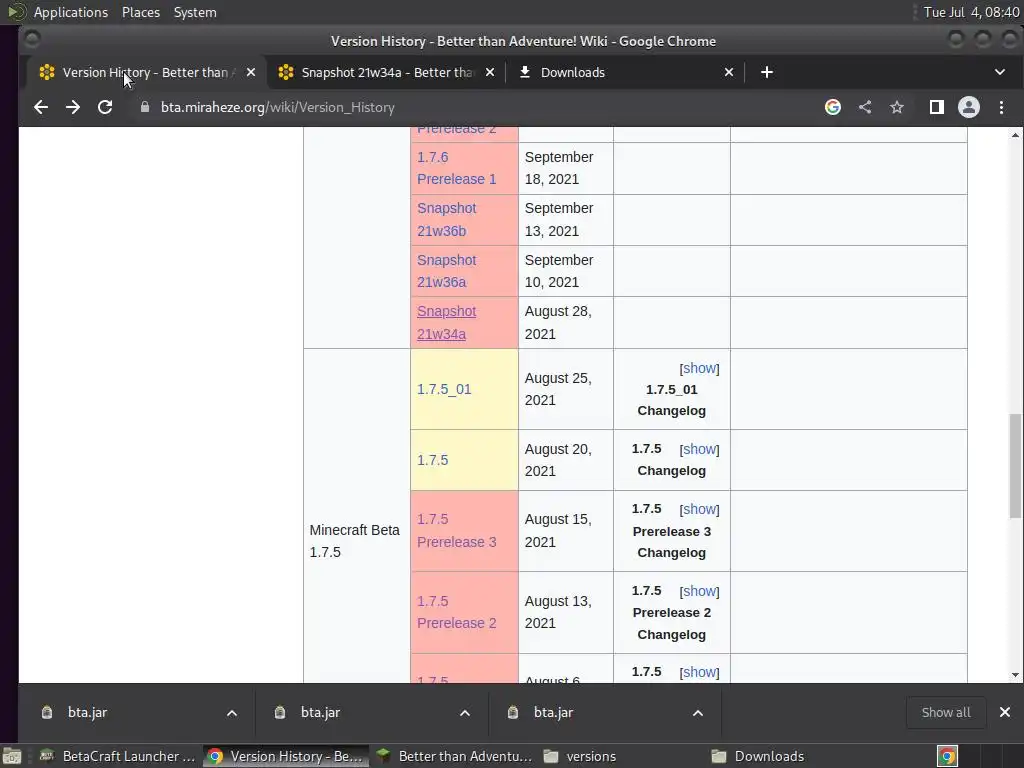Click the desktop menu logo icon

pos(16,12)
